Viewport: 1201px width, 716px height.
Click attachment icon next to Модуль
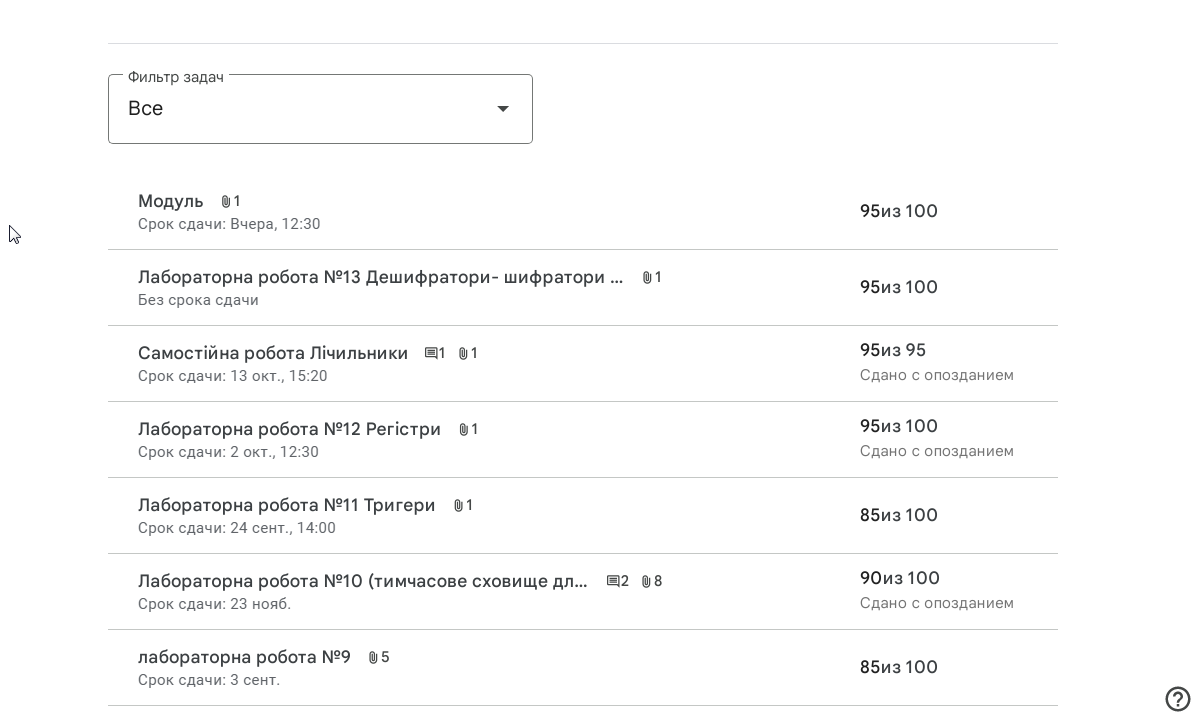coord(226,202)
